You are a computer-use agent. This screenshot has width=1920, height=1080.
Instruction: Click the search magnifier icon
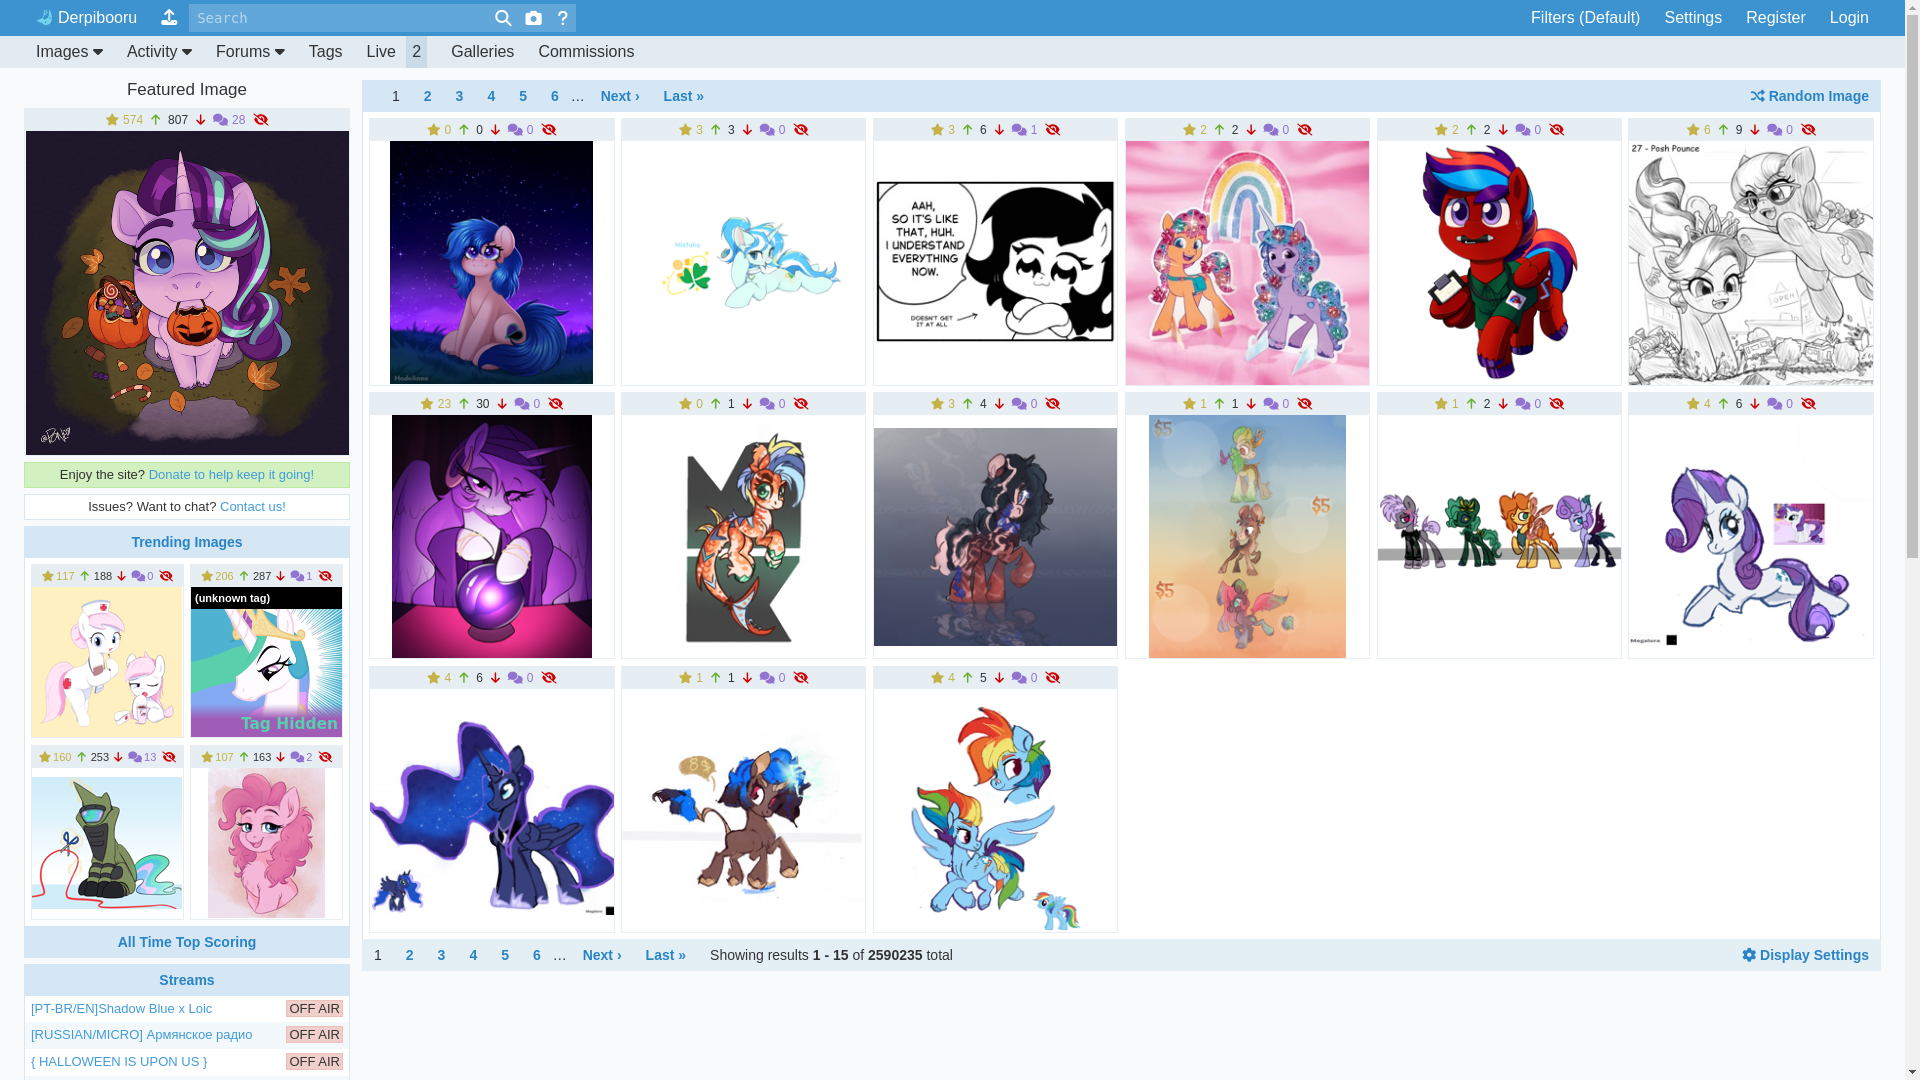503,17
